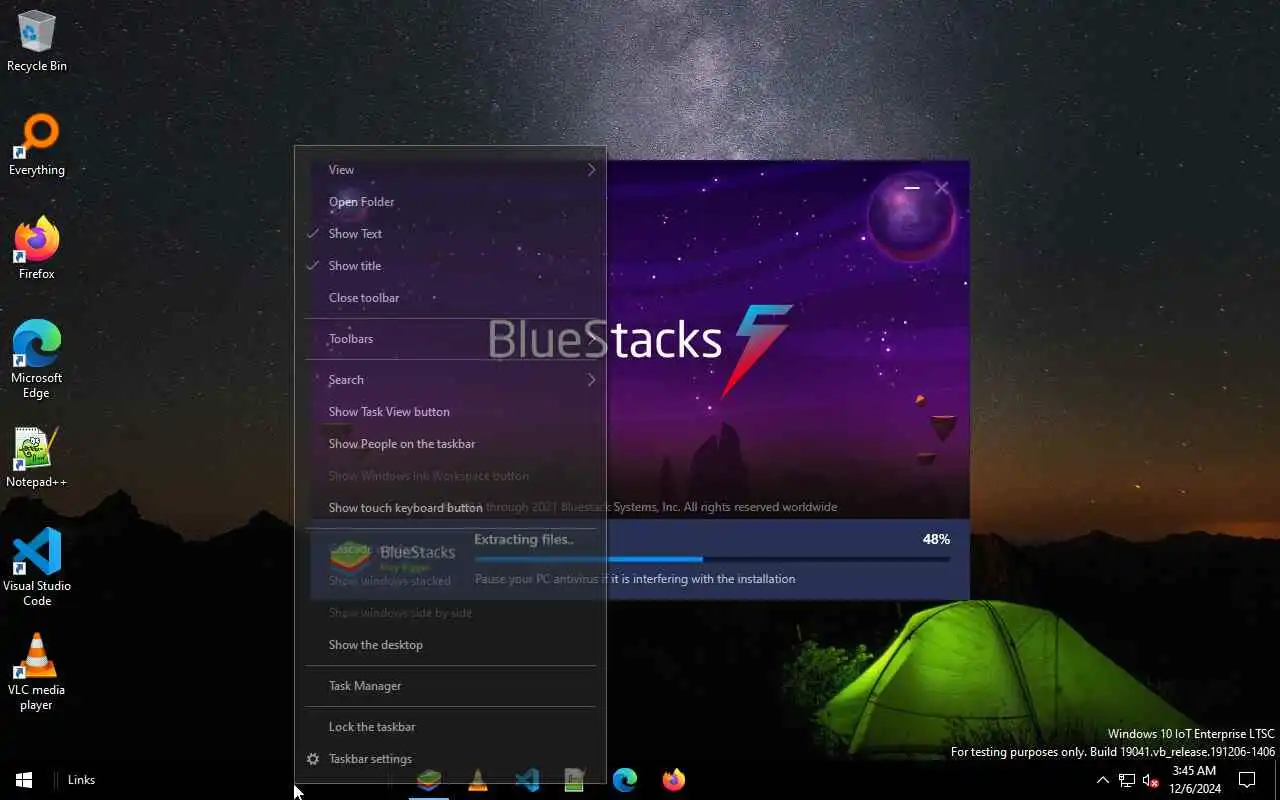
Task: Select the Visual Studio Code desktop shortcut
Action: (x=37, y=568)
